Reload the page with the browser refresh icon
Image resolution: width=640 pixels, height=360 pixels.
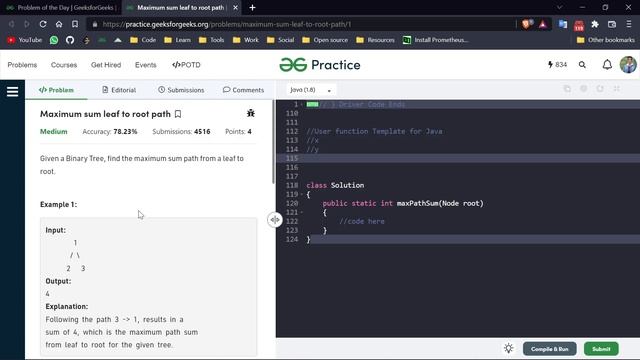[43, 24]
